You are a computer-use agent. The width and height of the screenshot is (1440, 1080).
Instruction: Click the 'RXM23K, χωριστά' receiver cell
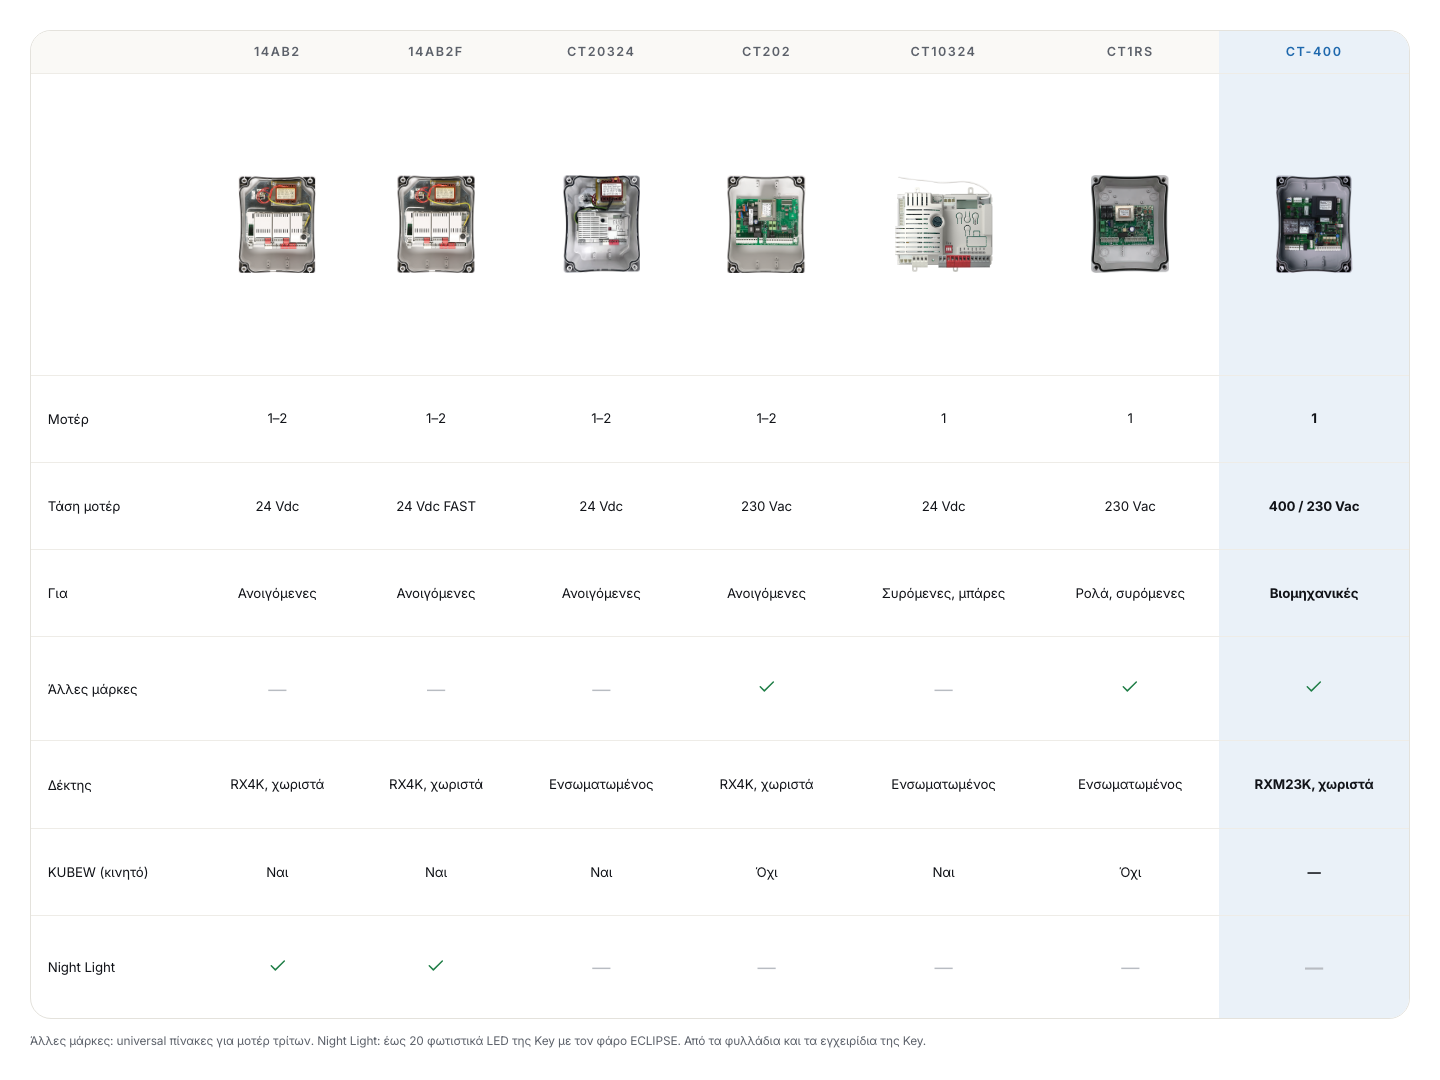1314,784
